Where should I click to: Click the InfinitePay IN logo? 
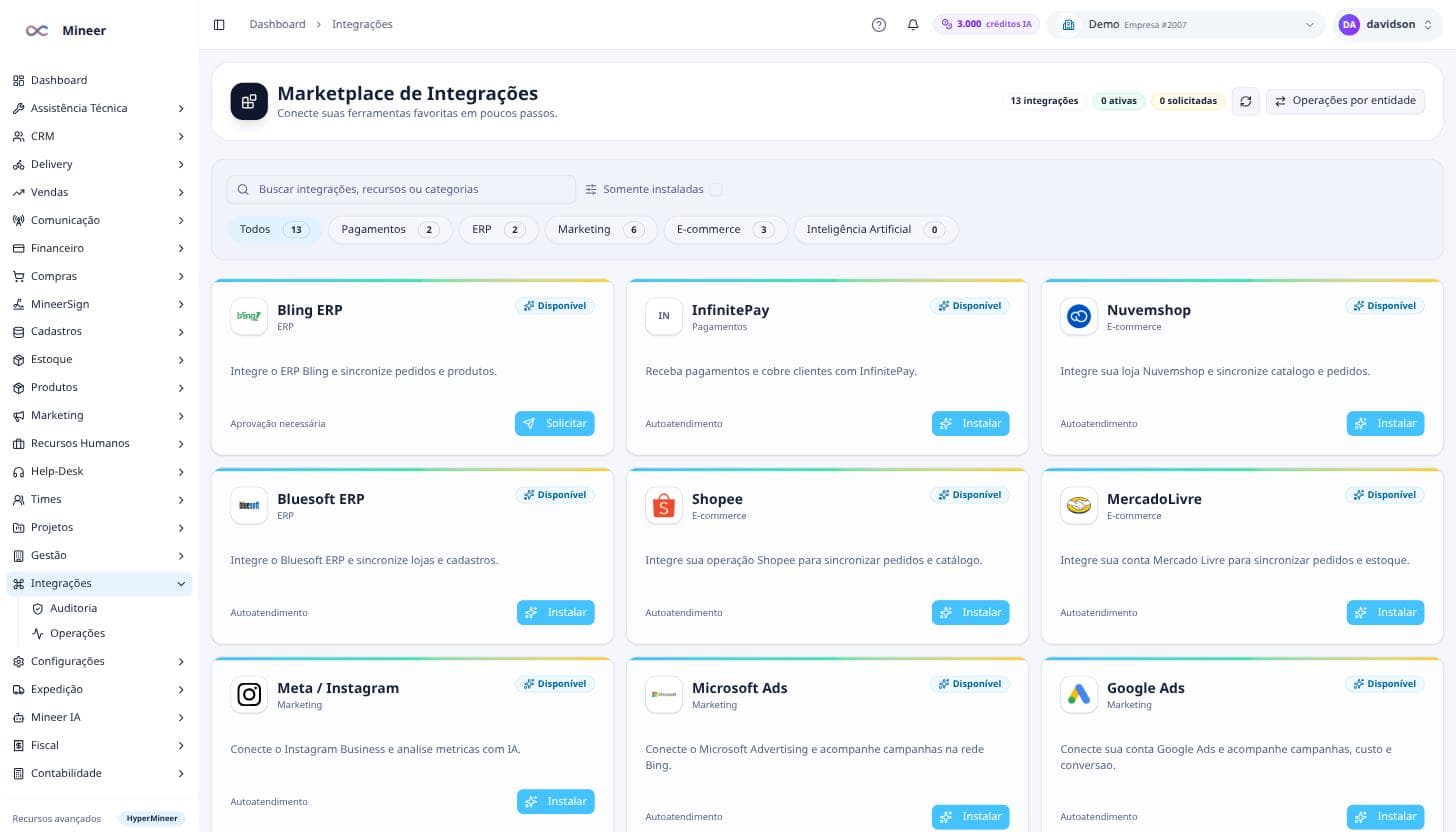(664, 316)
